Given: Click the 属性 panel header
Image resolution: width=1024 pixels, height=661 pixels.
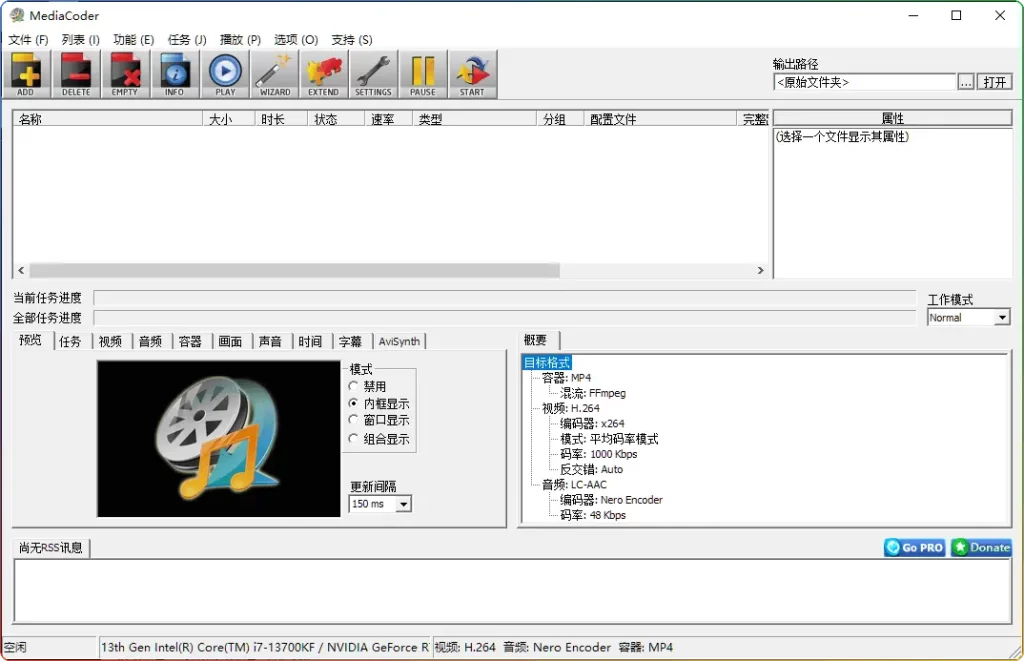Looking at the screenshot, I should click(893, 118).
